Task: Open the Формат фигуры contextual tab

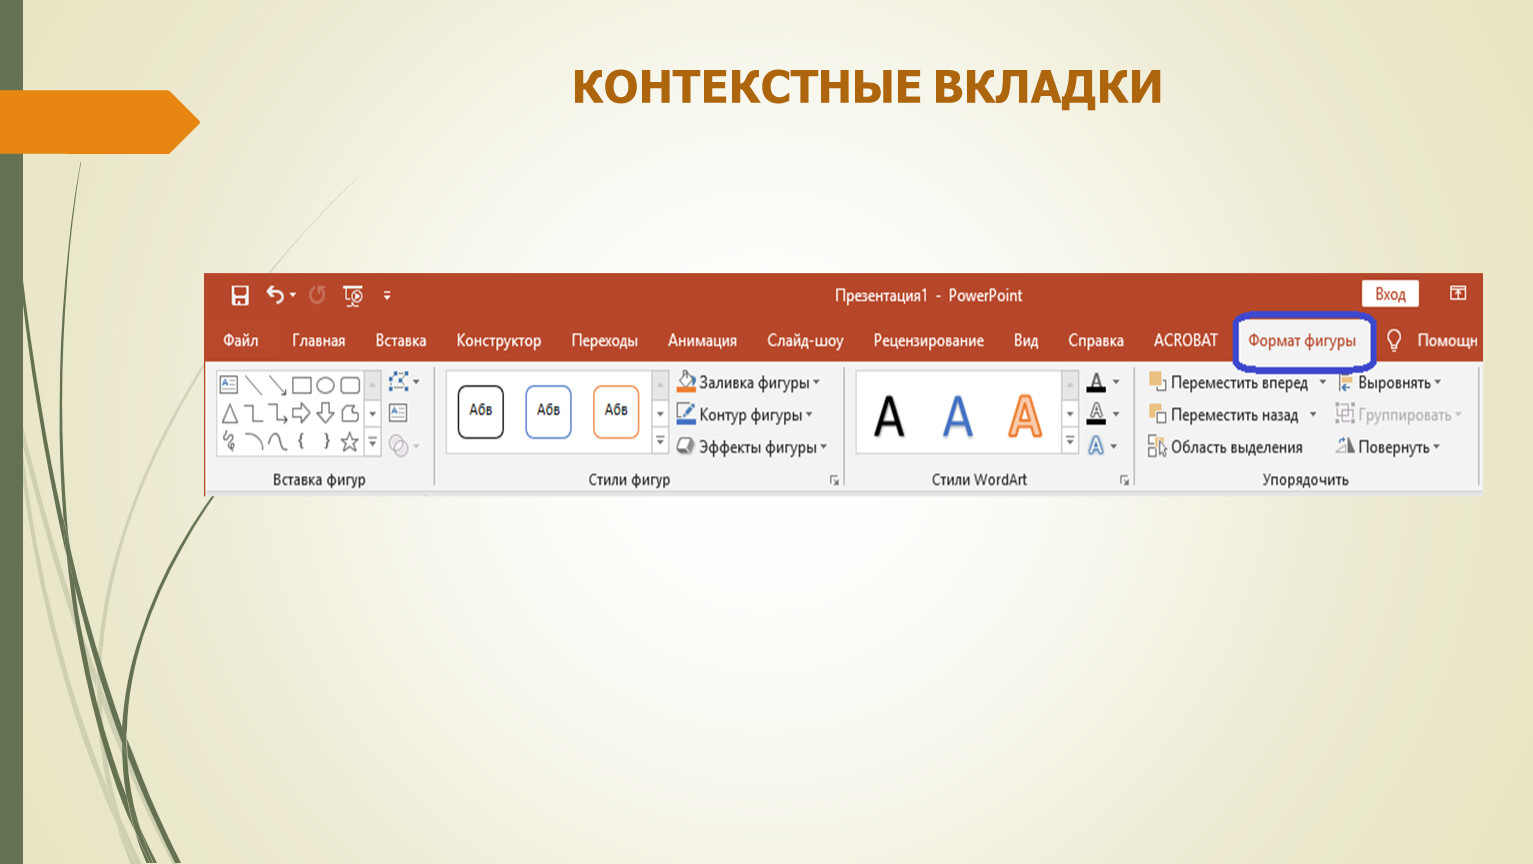Action: click(x=1302, y=340)
